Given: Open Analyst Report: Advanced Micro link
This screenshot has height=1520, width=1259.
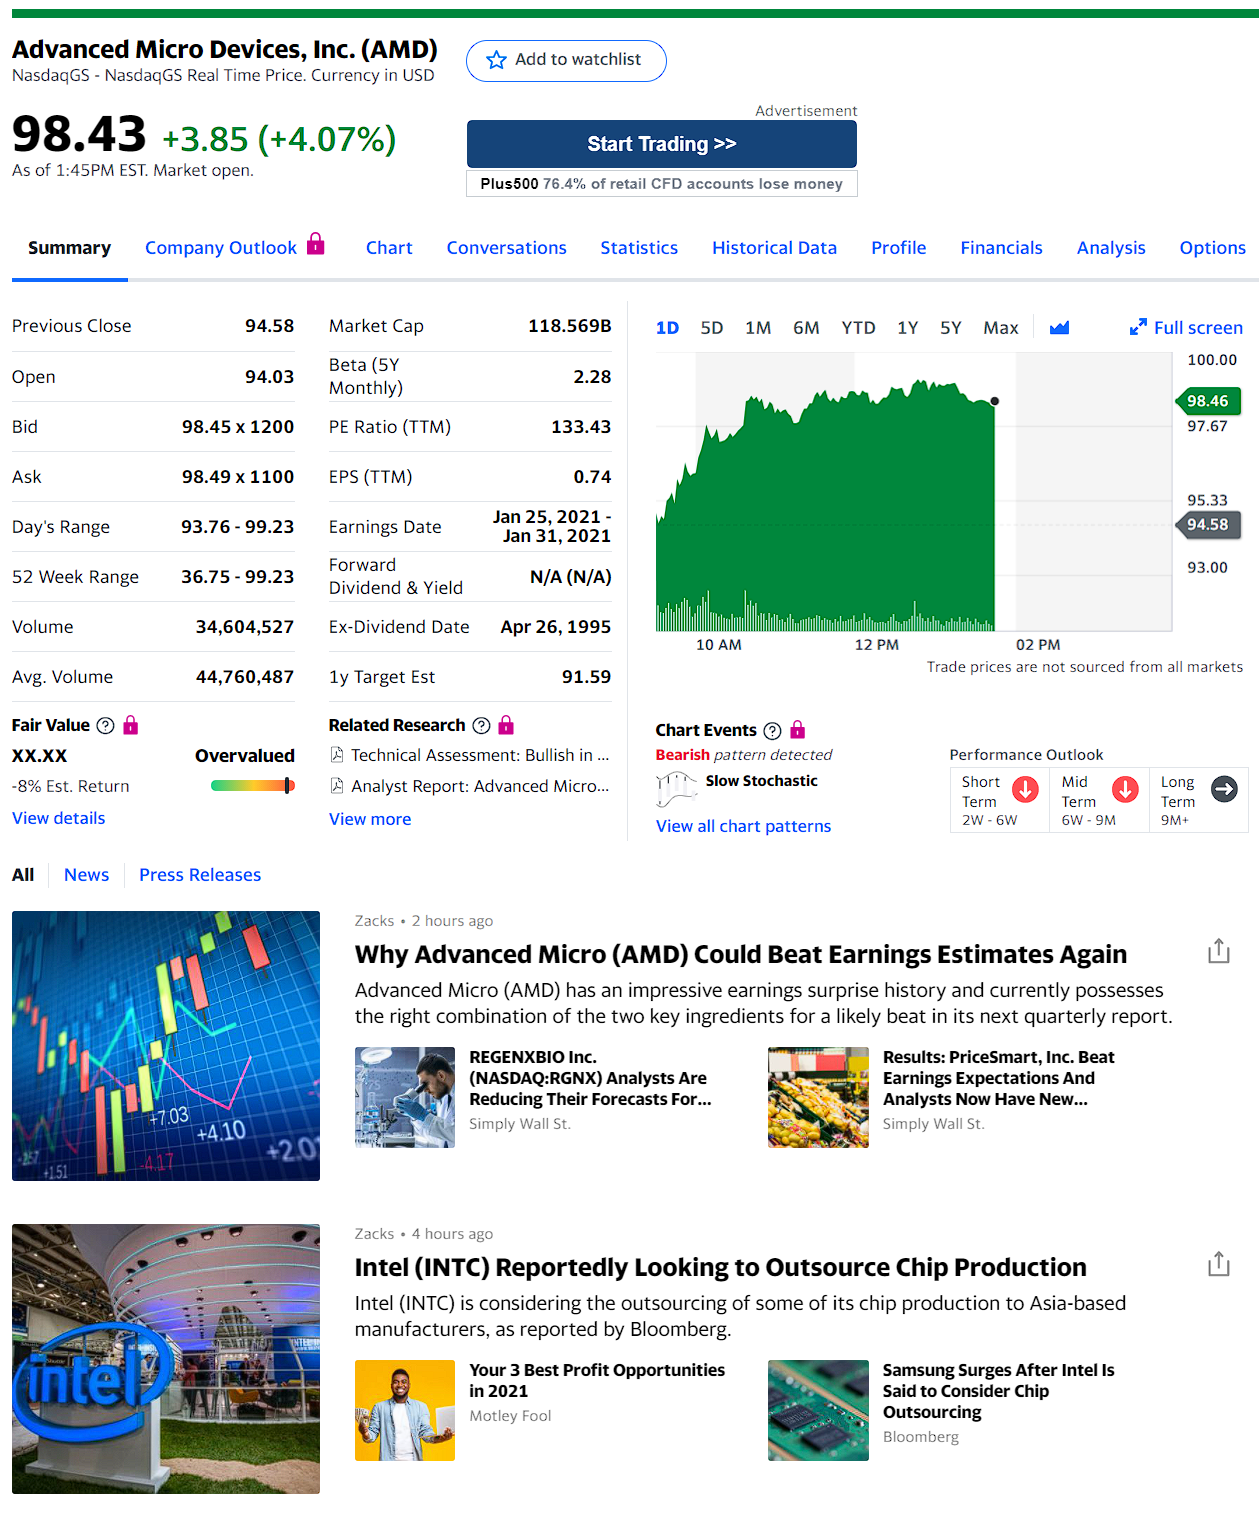Looking at the screenshot, I should [480, 786].
